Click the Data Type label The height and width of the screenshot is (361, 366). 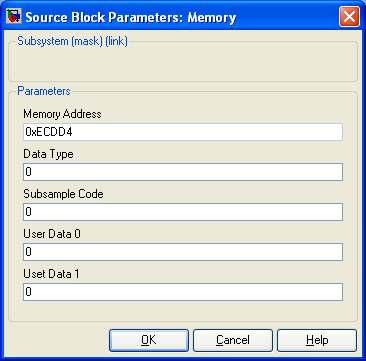pyautogui.click(x=48, y=154)
